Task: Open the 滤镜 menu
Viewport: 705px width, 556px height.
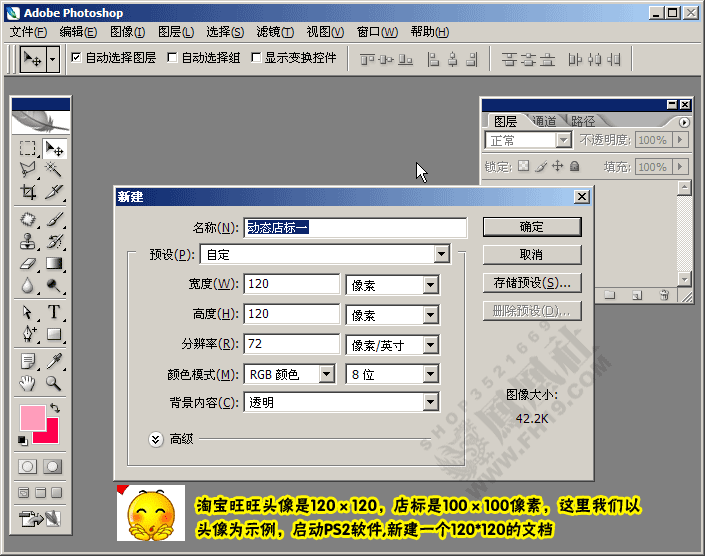Action: click(275, 32)
